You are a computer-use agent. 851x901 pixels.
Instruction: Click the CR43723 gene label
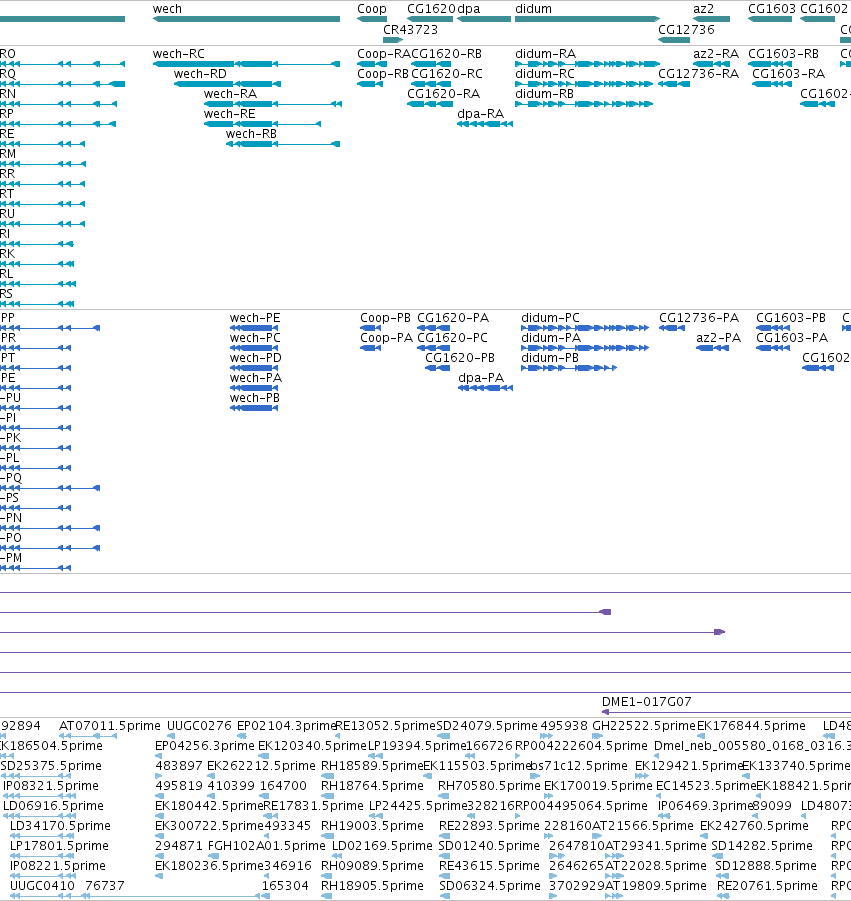tap(410, 29)
